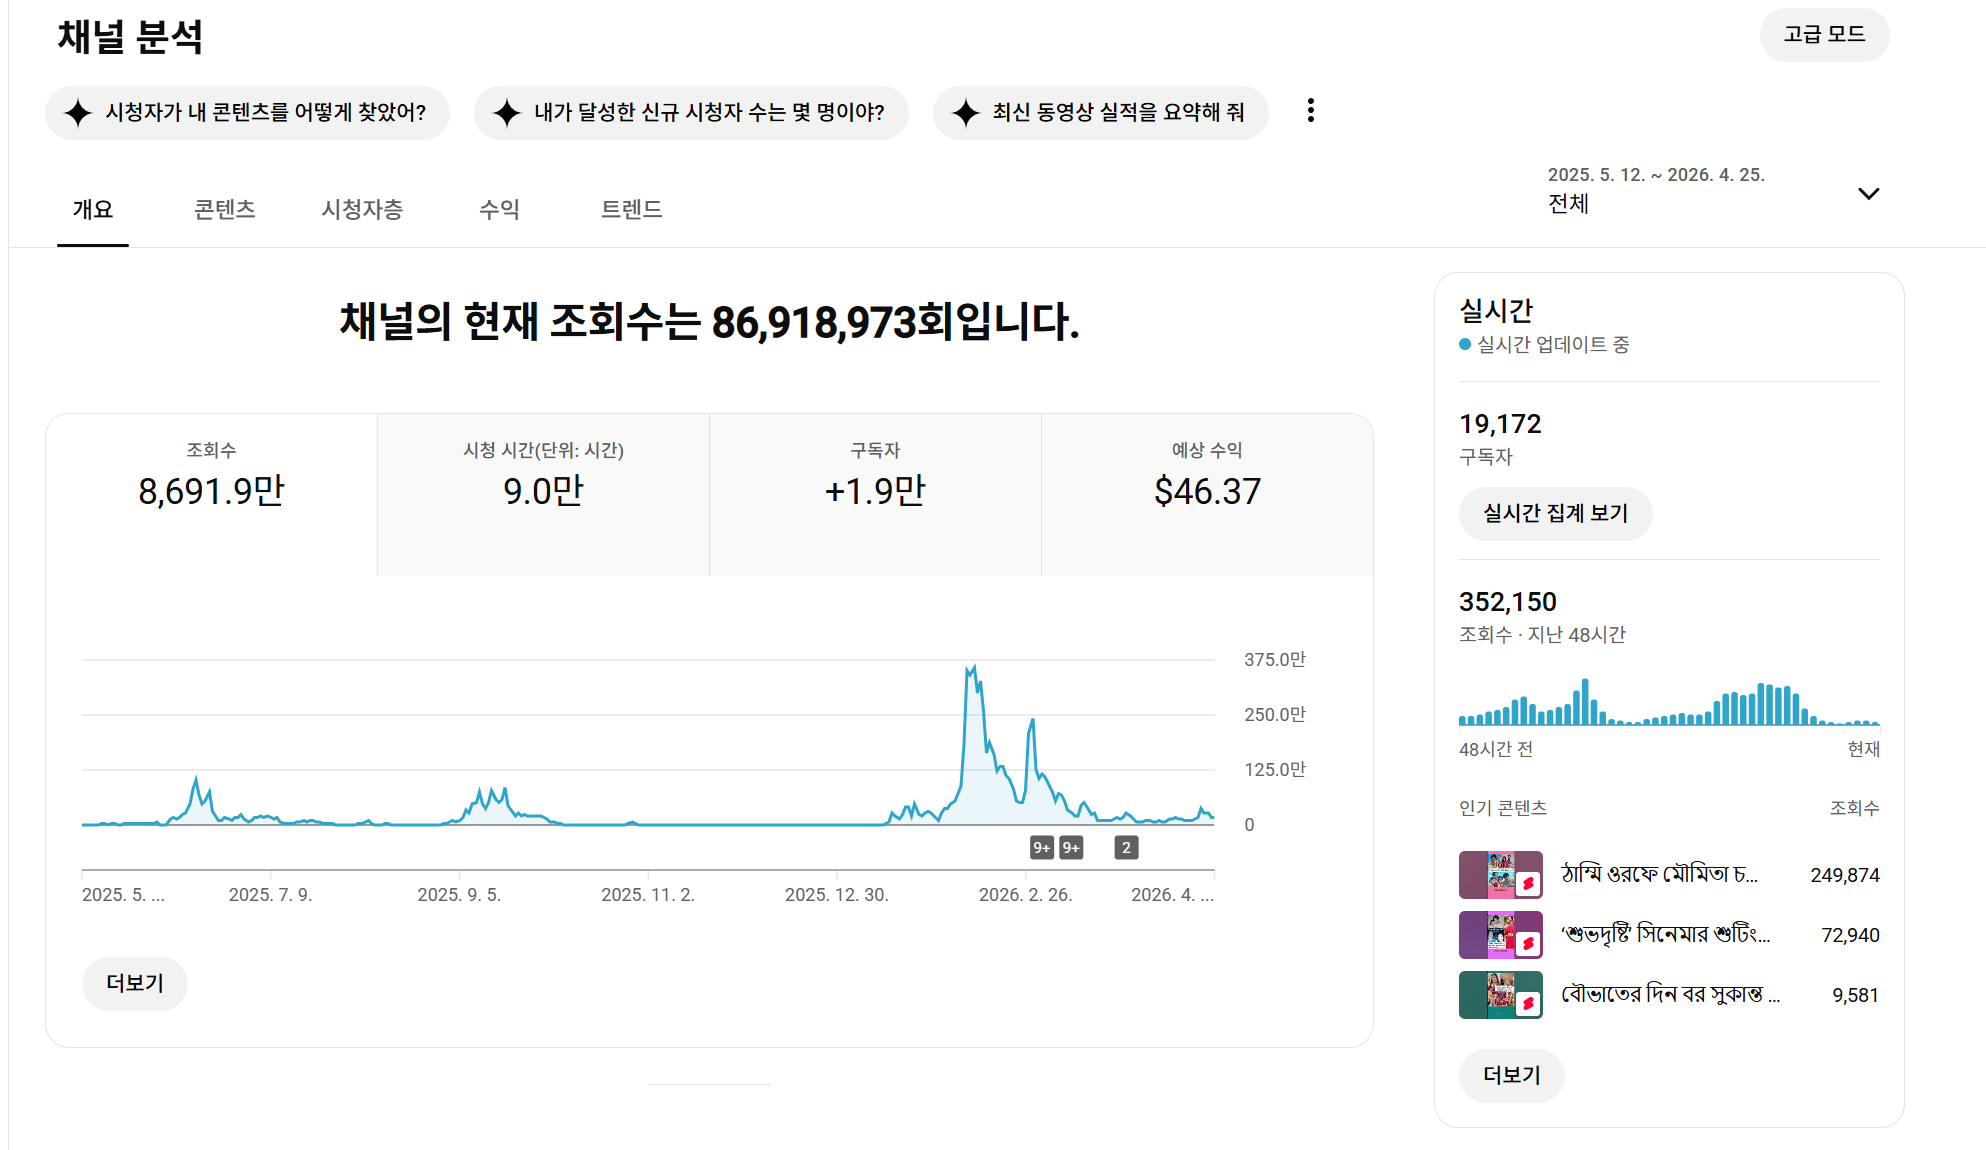Click the first 9+ chart event marker

coord(1041,848)
